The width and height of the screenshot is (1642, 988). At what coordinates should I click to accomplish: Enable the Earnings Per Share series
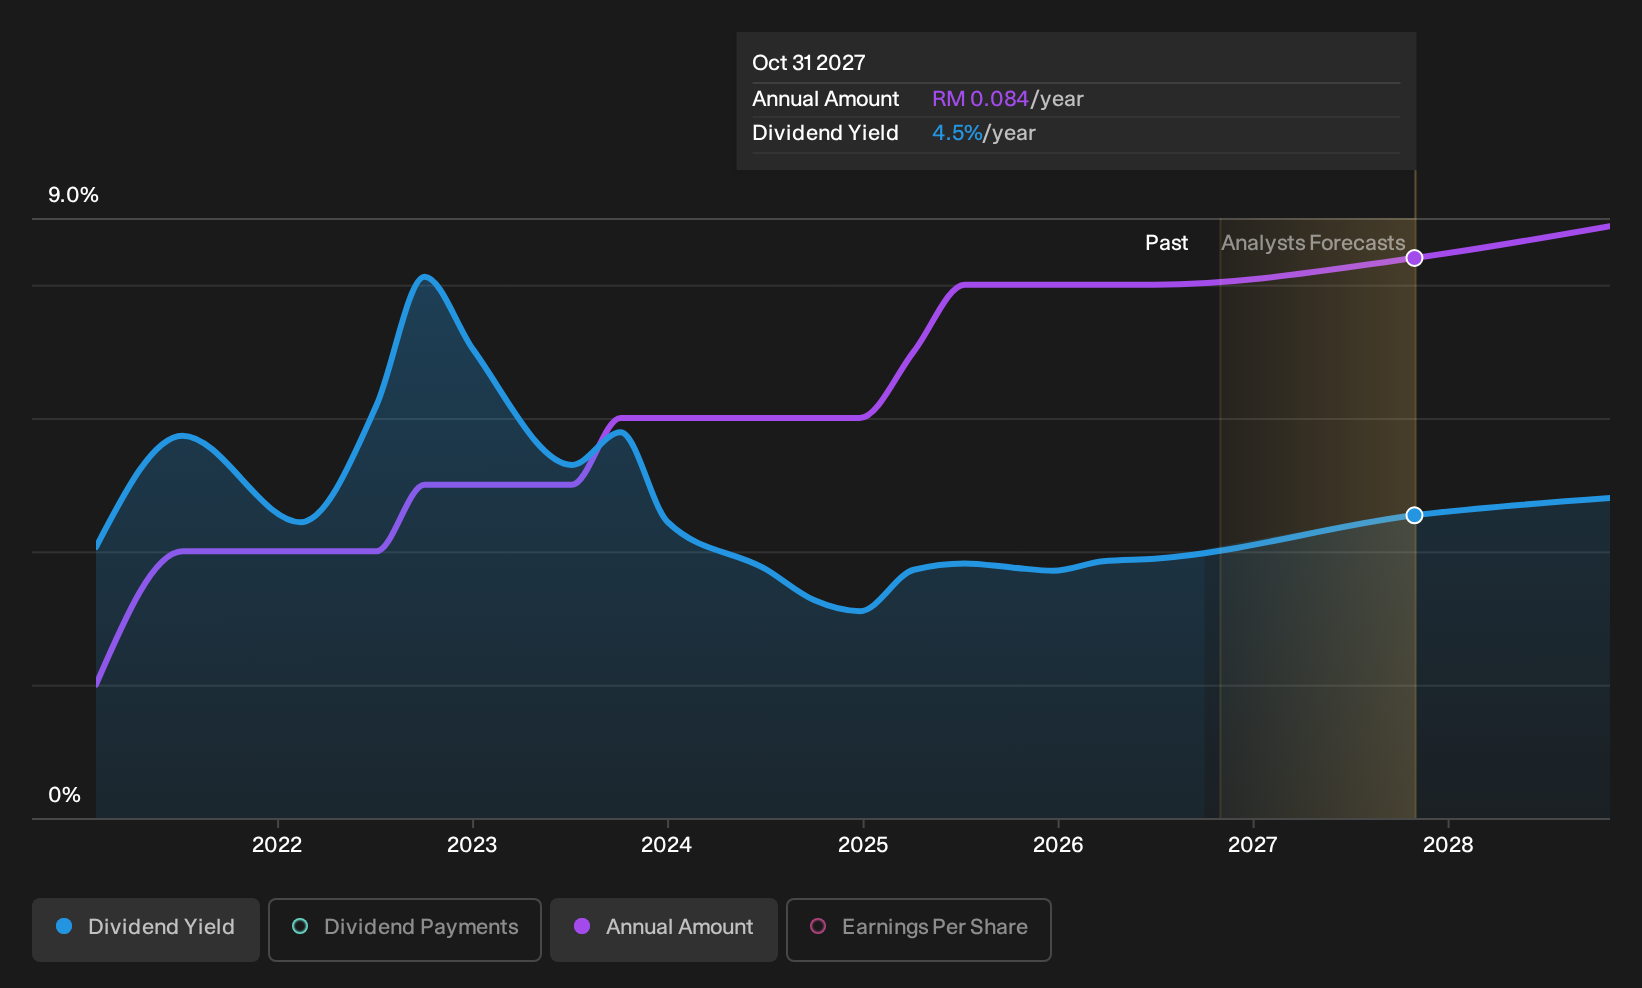pos(919,930)
